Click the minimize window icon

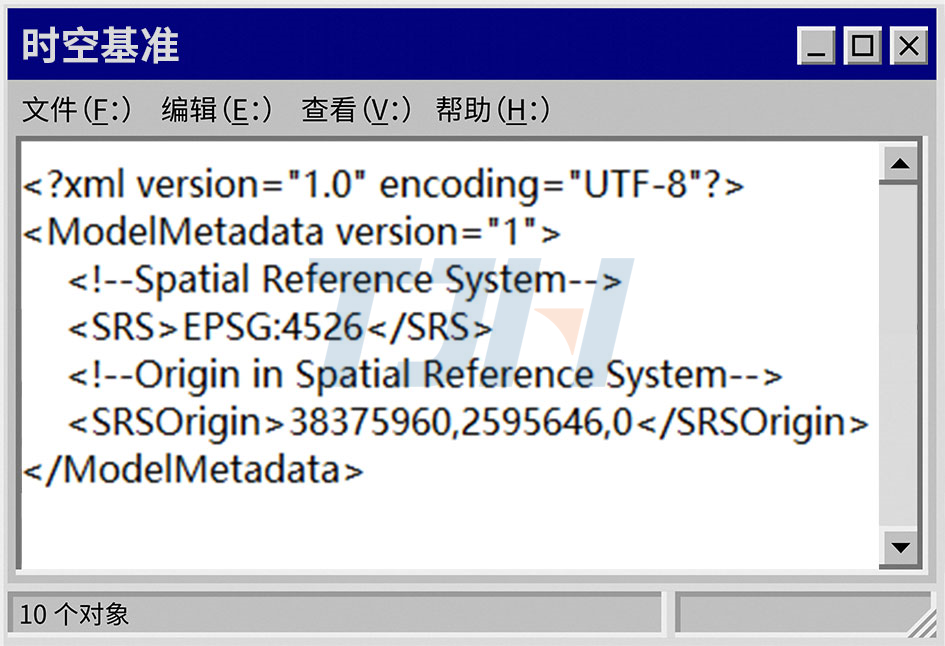click(x=815, y=46)
